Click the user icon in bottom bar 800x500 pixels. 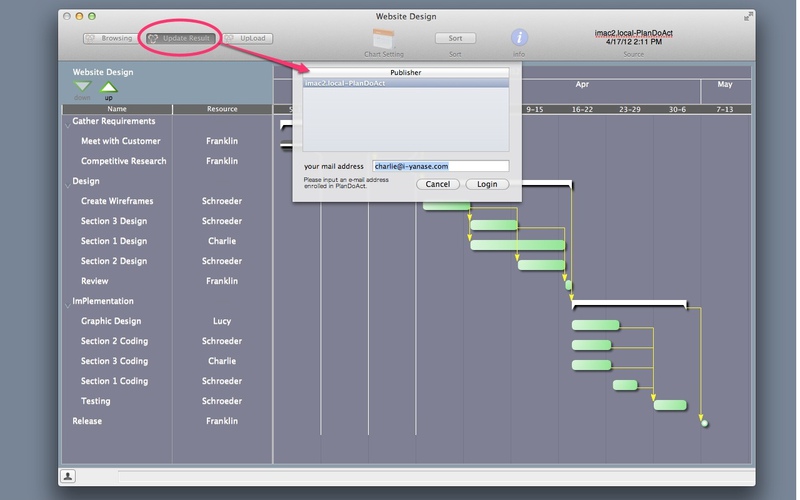coord(67,476)
